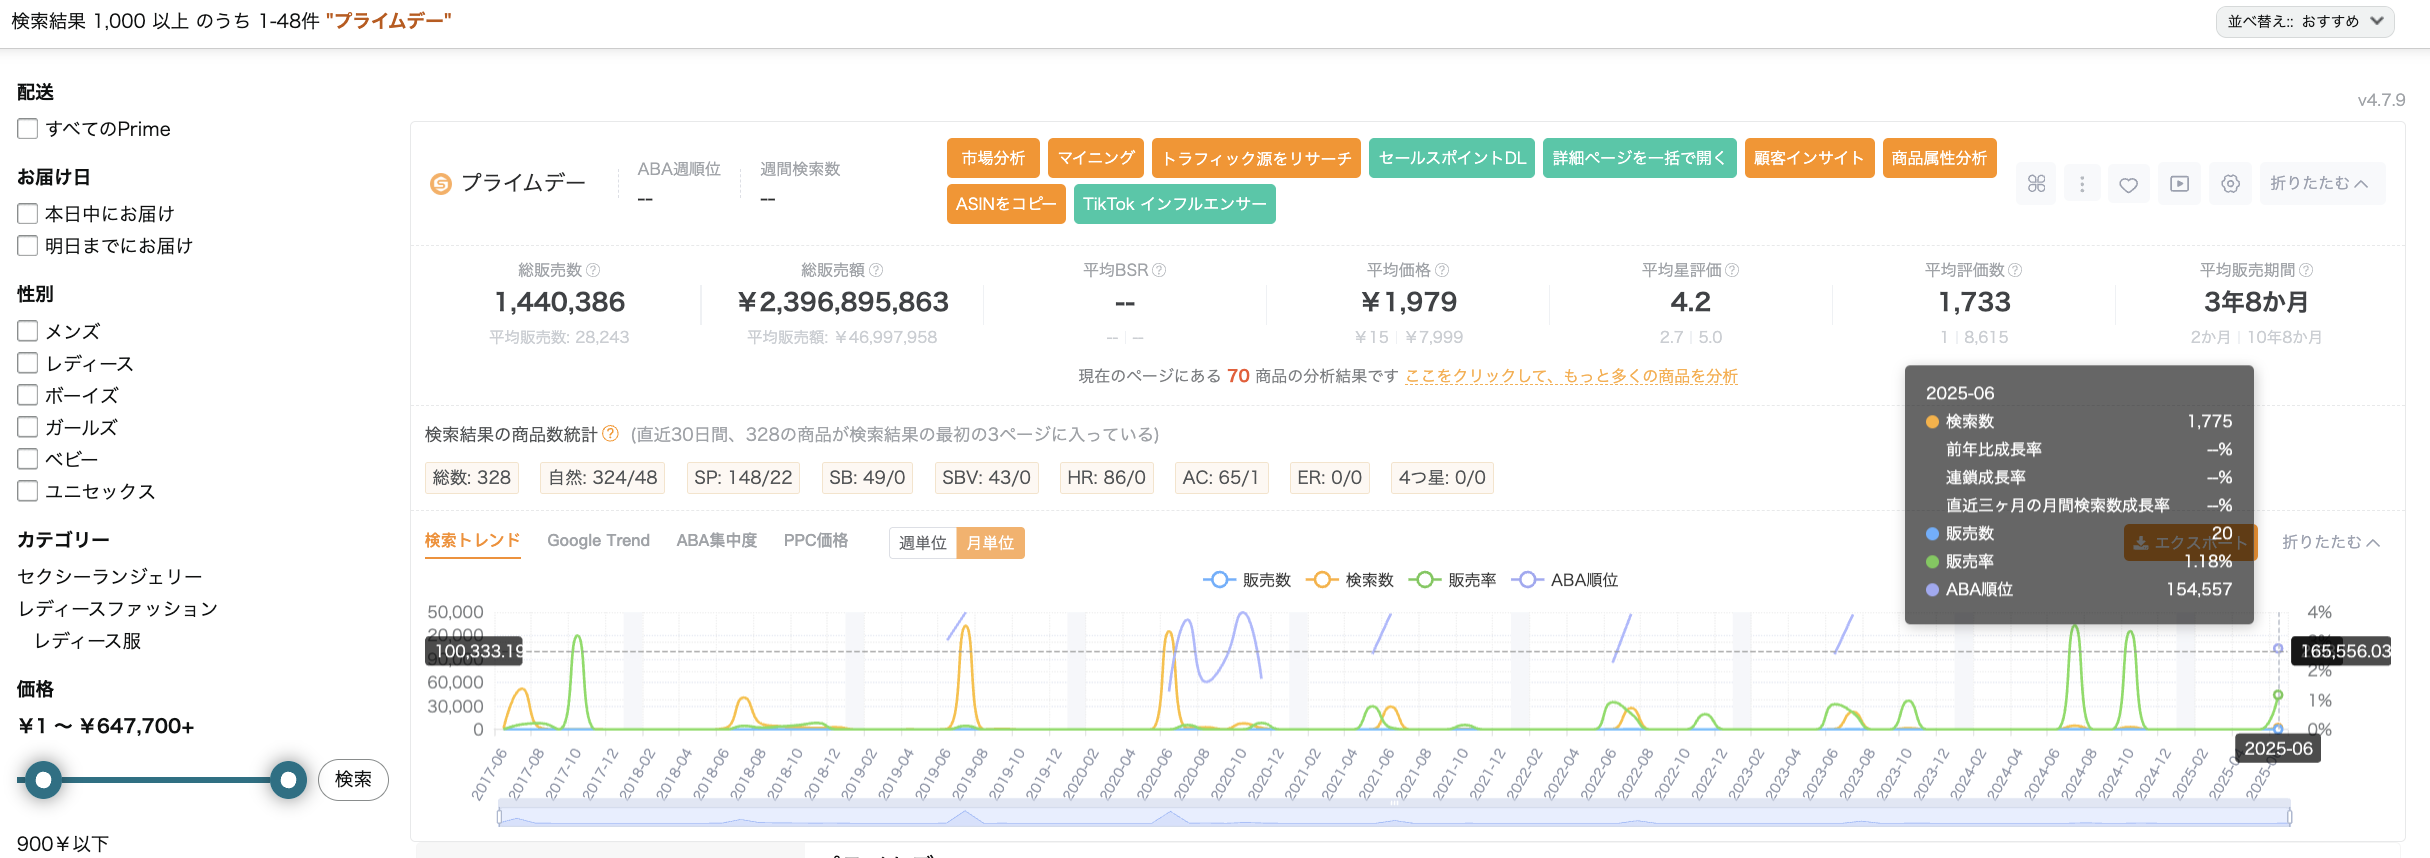Click help icon next to 総販売数
This screenshot has width=2430, height=858.
click(593, 270)
